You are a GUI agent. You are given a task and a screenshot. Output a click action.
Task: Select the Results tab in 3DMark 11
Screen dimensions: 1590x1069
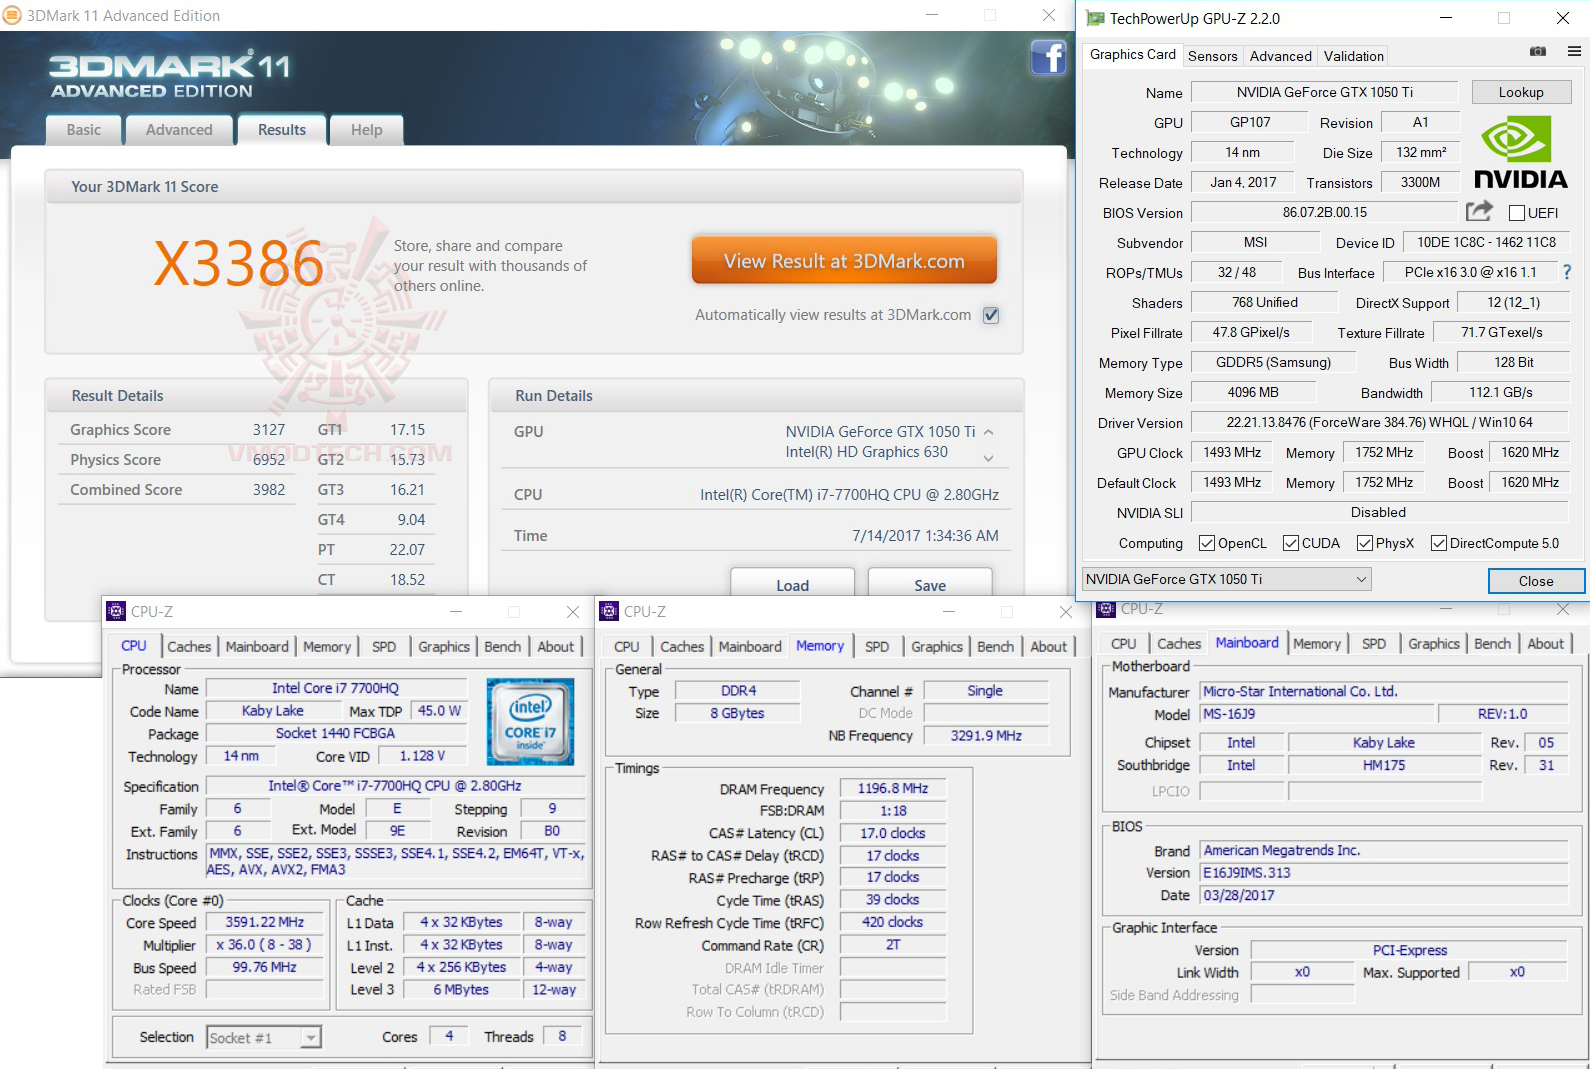pos(282,129)
